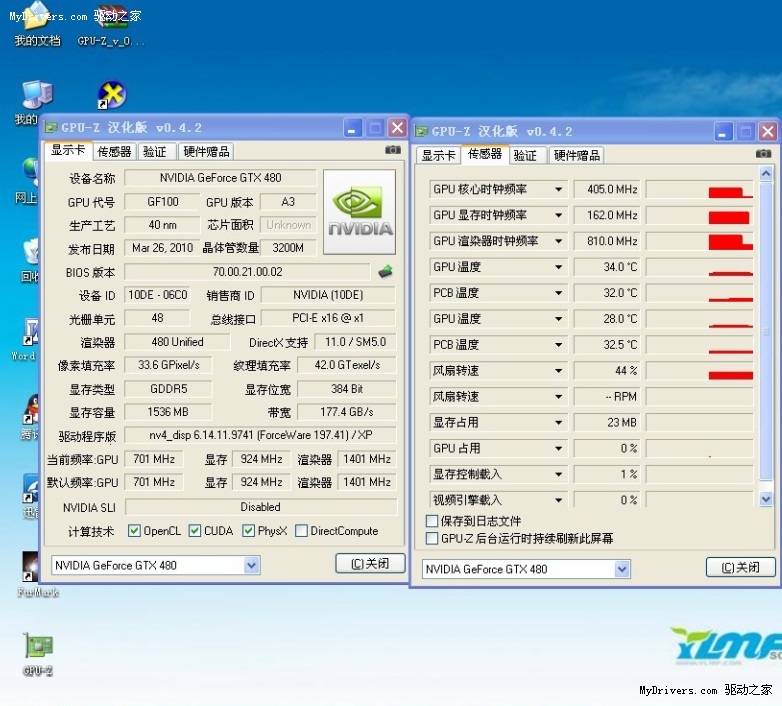
Task: Click the screenshot camera icon in left window
Action: pos(392,149)
